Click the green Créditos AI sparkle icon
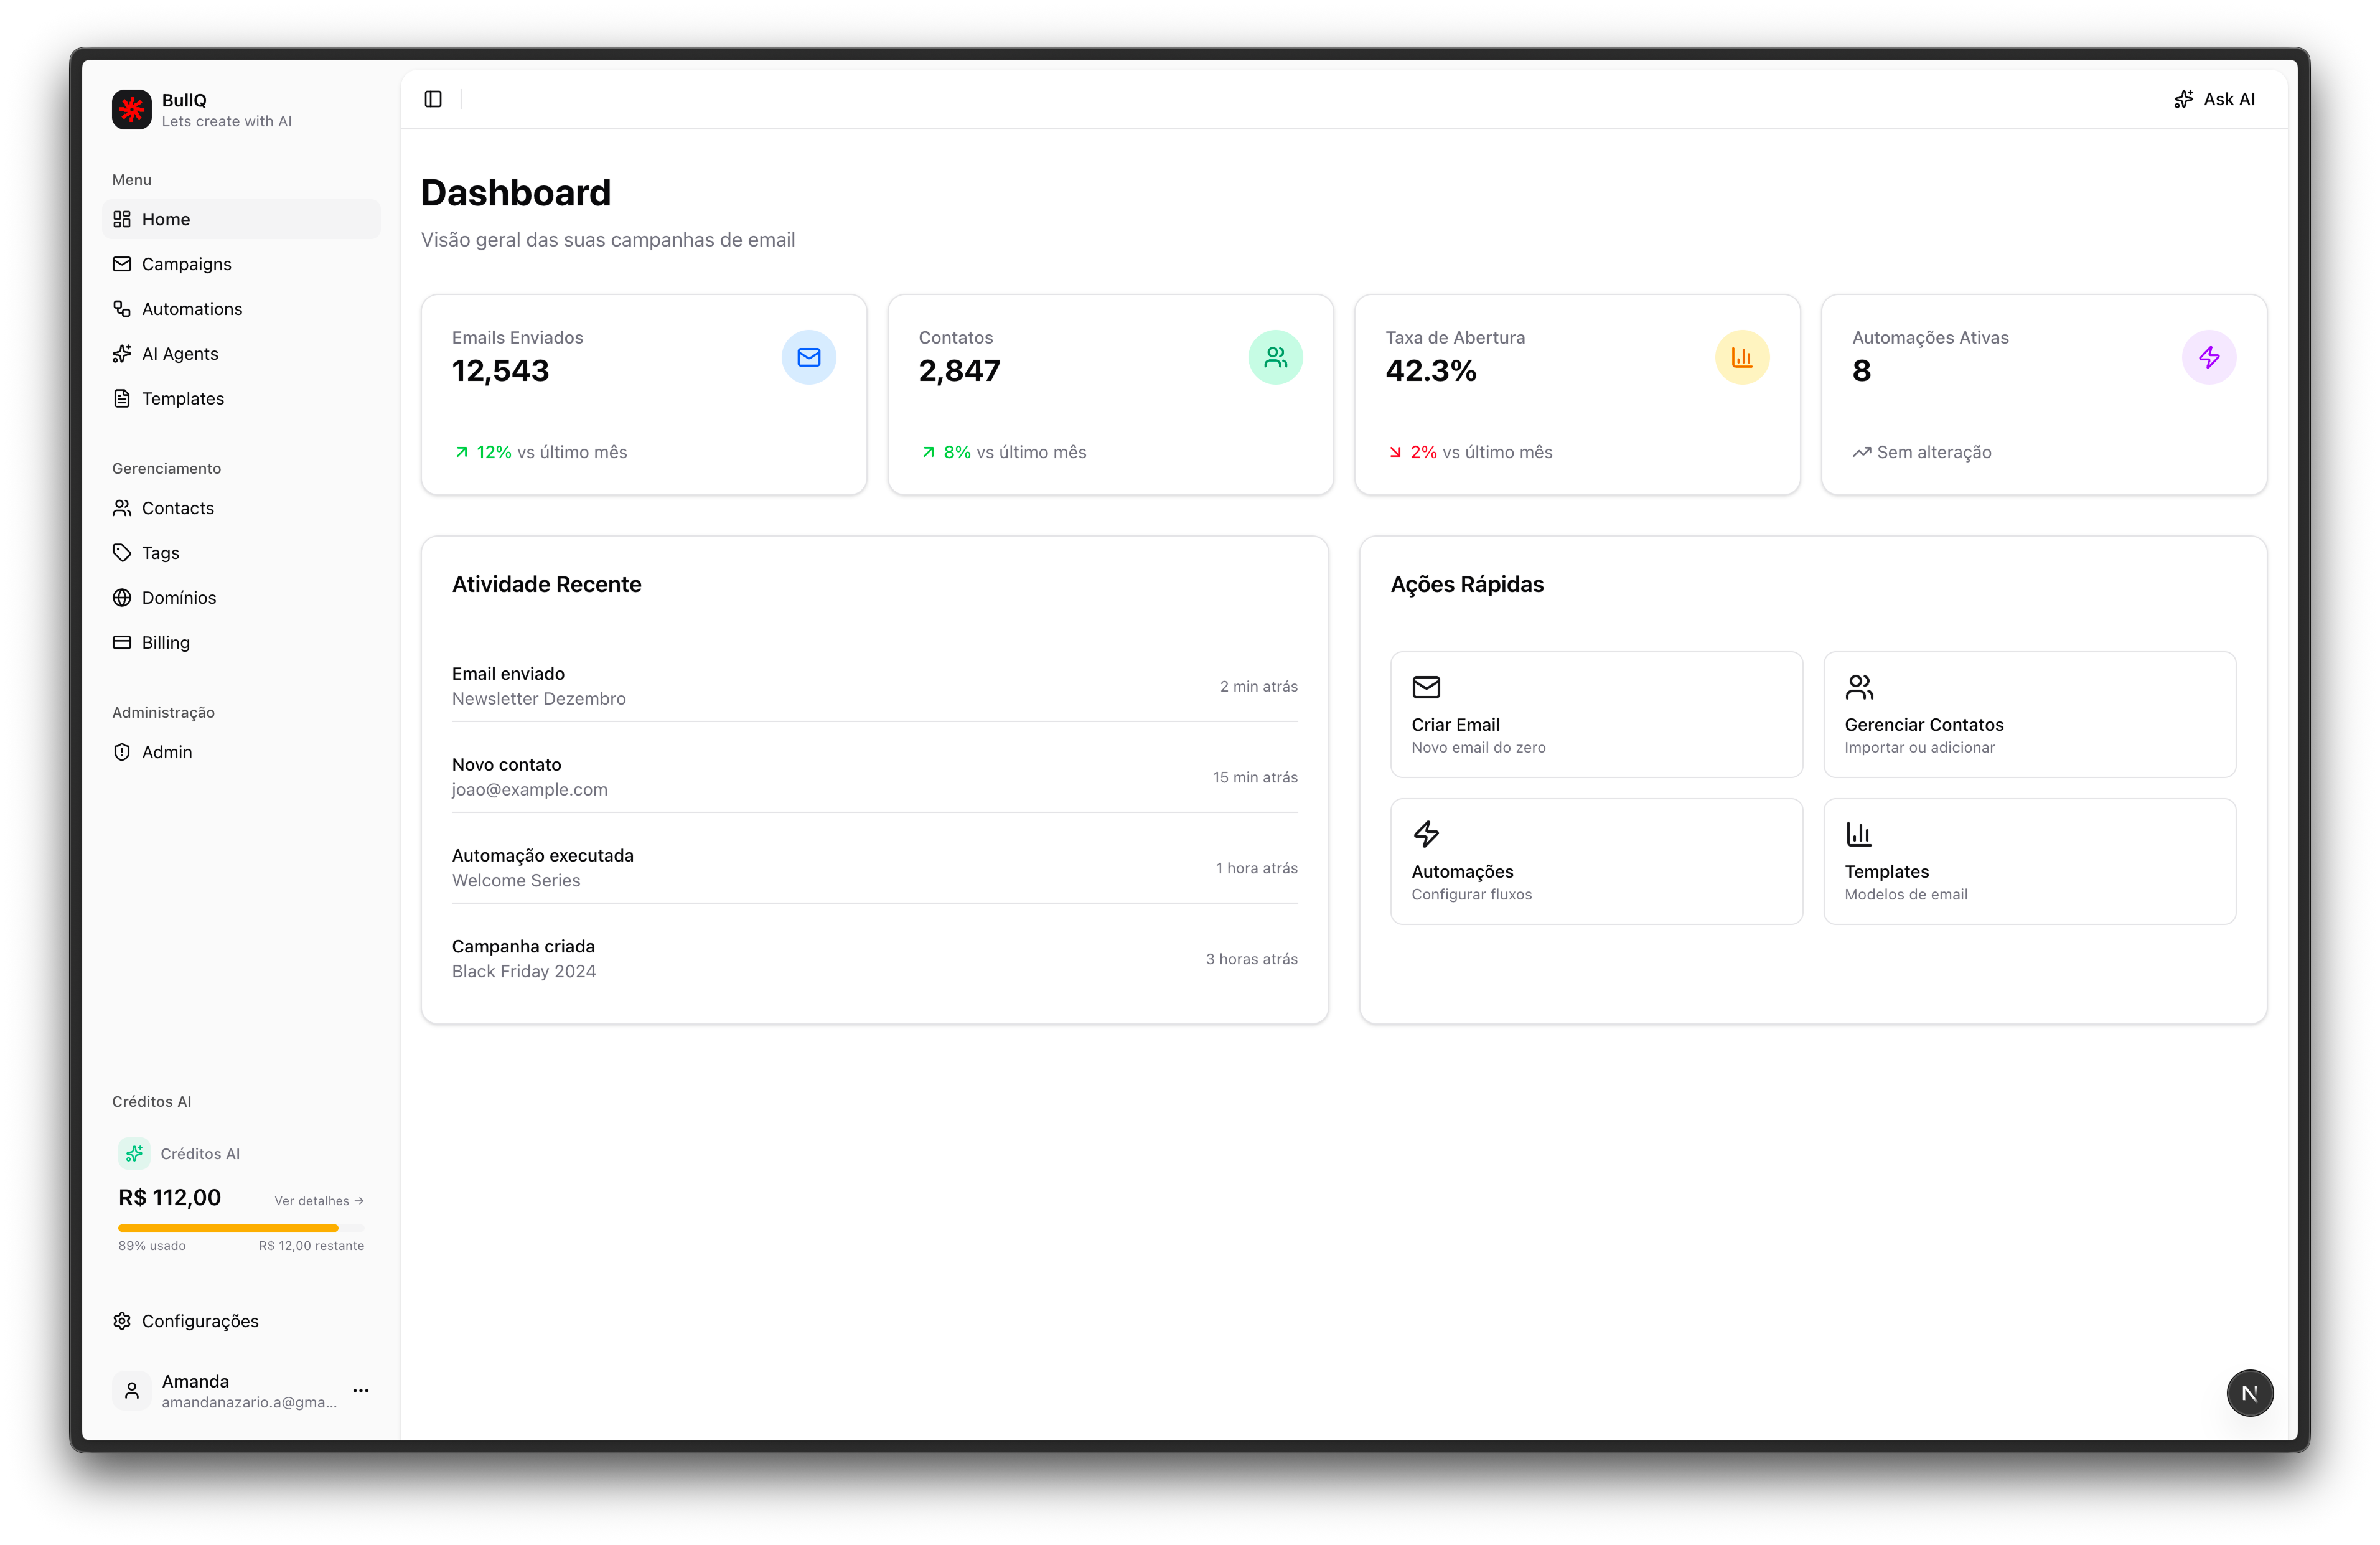Viewport: 2380px width, 1545px height. 134,1153
